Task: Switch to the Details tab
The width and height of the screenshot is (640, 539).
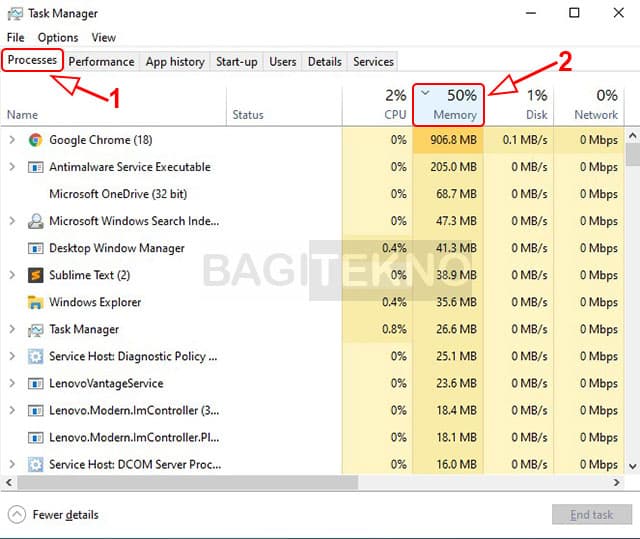Action: tap(324, 62)
